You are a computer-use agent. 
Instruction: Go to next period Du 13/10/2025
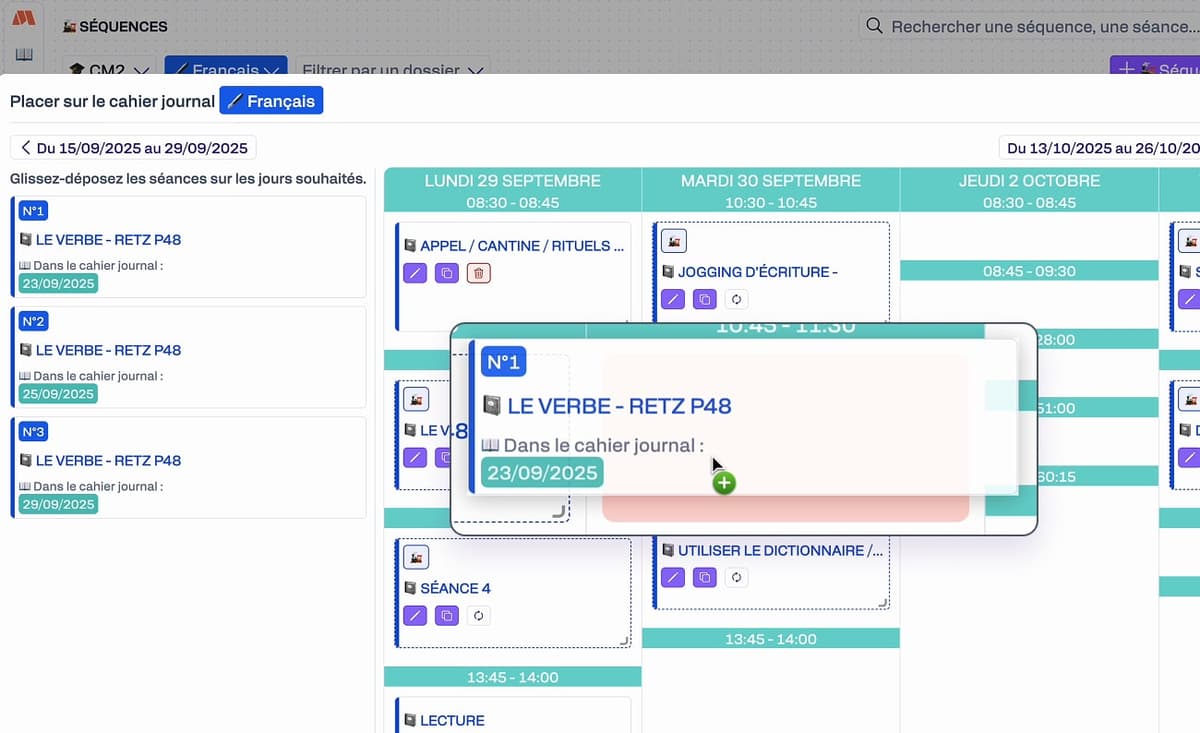(1100, 148)
